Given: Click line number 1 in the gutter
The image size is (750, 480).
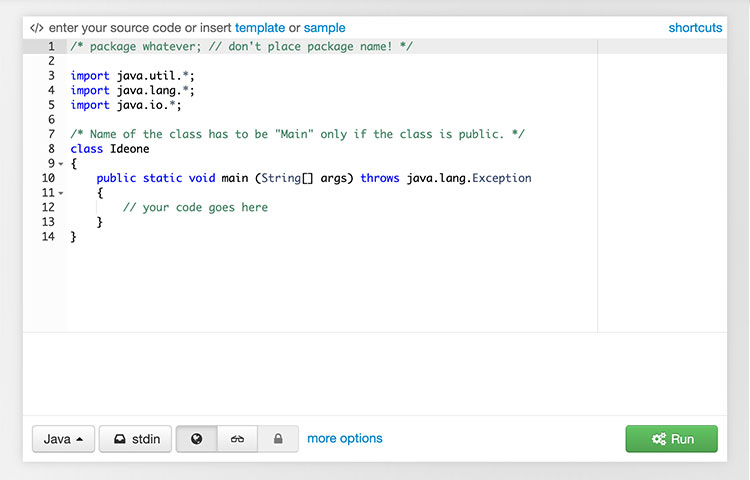Looking at the screenshot, I should [x=51, y=46].
